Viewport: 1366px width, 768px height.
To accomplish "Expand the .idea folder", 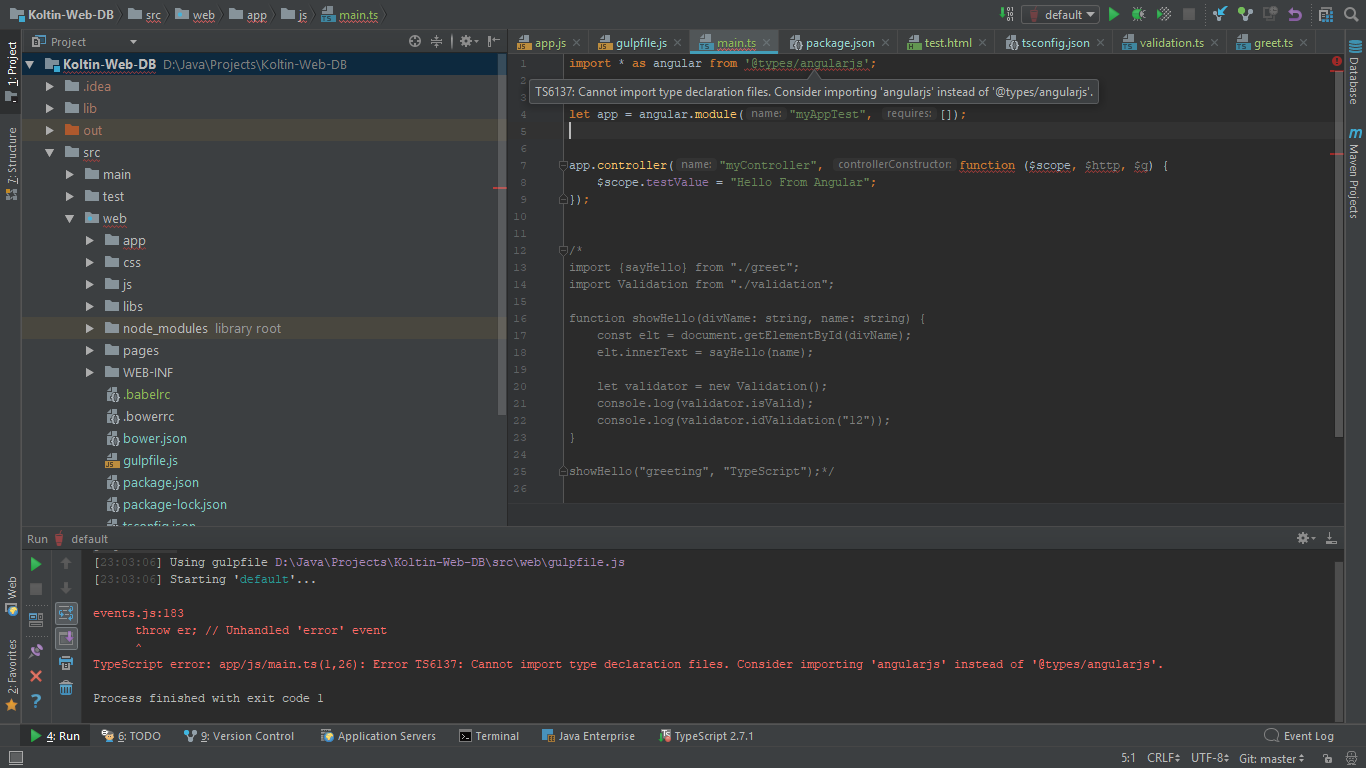I will 50,86.
